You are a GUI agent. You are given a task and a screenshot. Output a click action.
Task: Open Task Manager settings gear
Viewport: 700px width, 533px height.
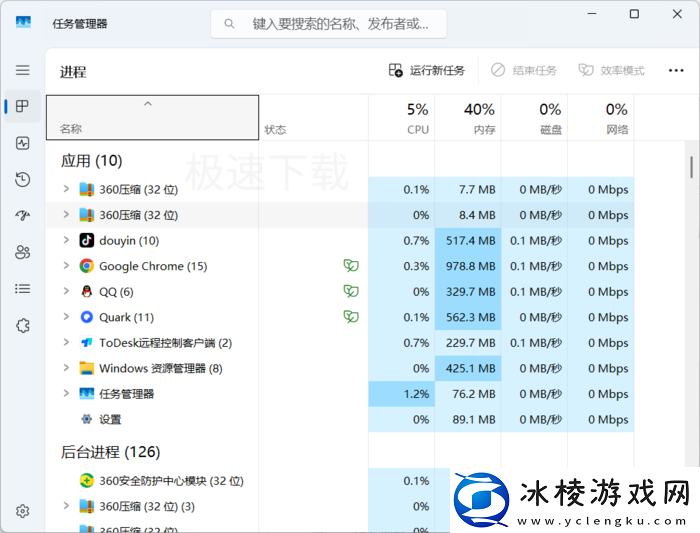pos(22,511)
